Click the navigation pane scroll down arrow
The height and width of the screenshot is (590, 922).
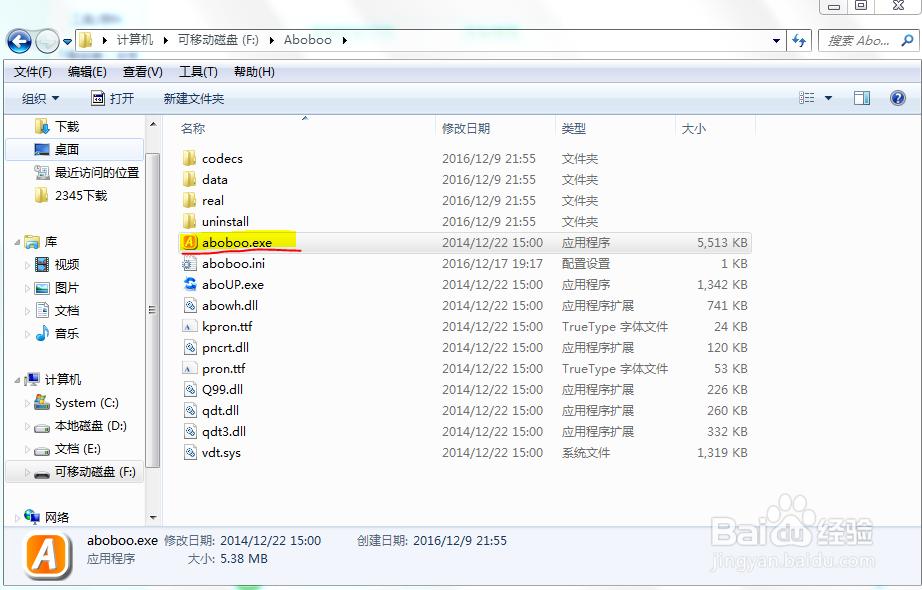153,518
